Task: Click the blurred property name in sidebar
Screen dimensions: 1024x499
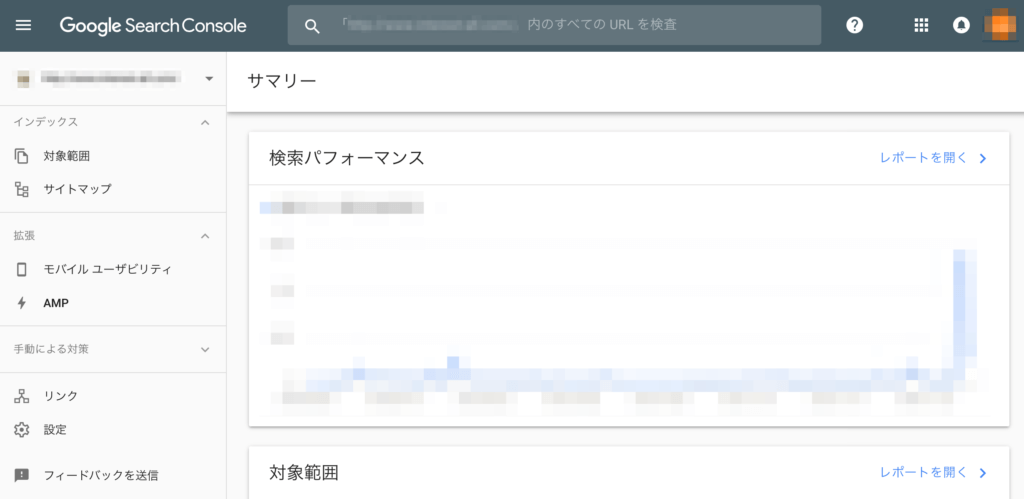Action: click(x=110, y=78)
